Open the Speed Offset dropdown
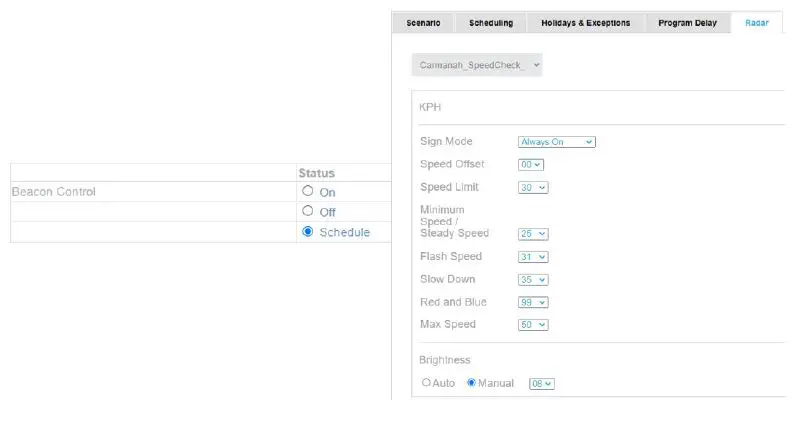 531,164
